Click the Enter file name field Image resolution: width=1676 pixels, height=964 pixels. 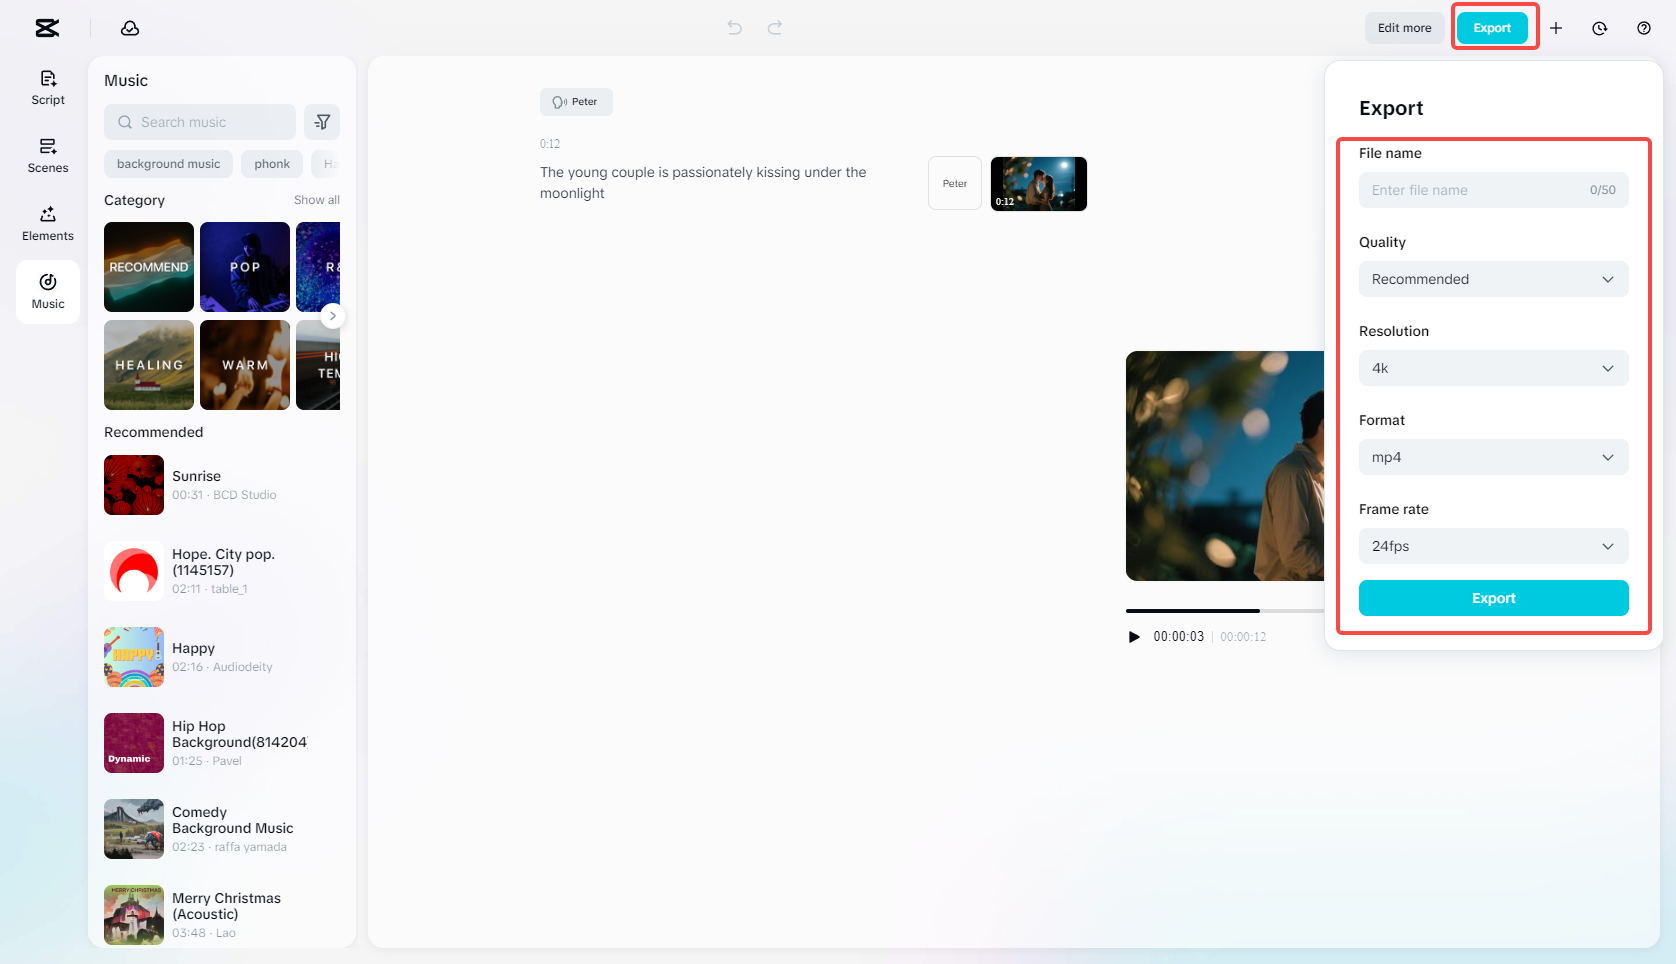(x=1470, y=190)
